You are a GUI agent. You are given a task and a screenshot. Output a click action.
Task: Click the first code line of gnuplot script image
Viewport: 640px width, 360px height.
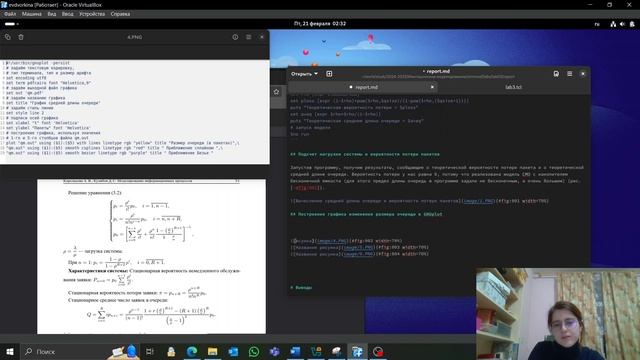point(38,63)
